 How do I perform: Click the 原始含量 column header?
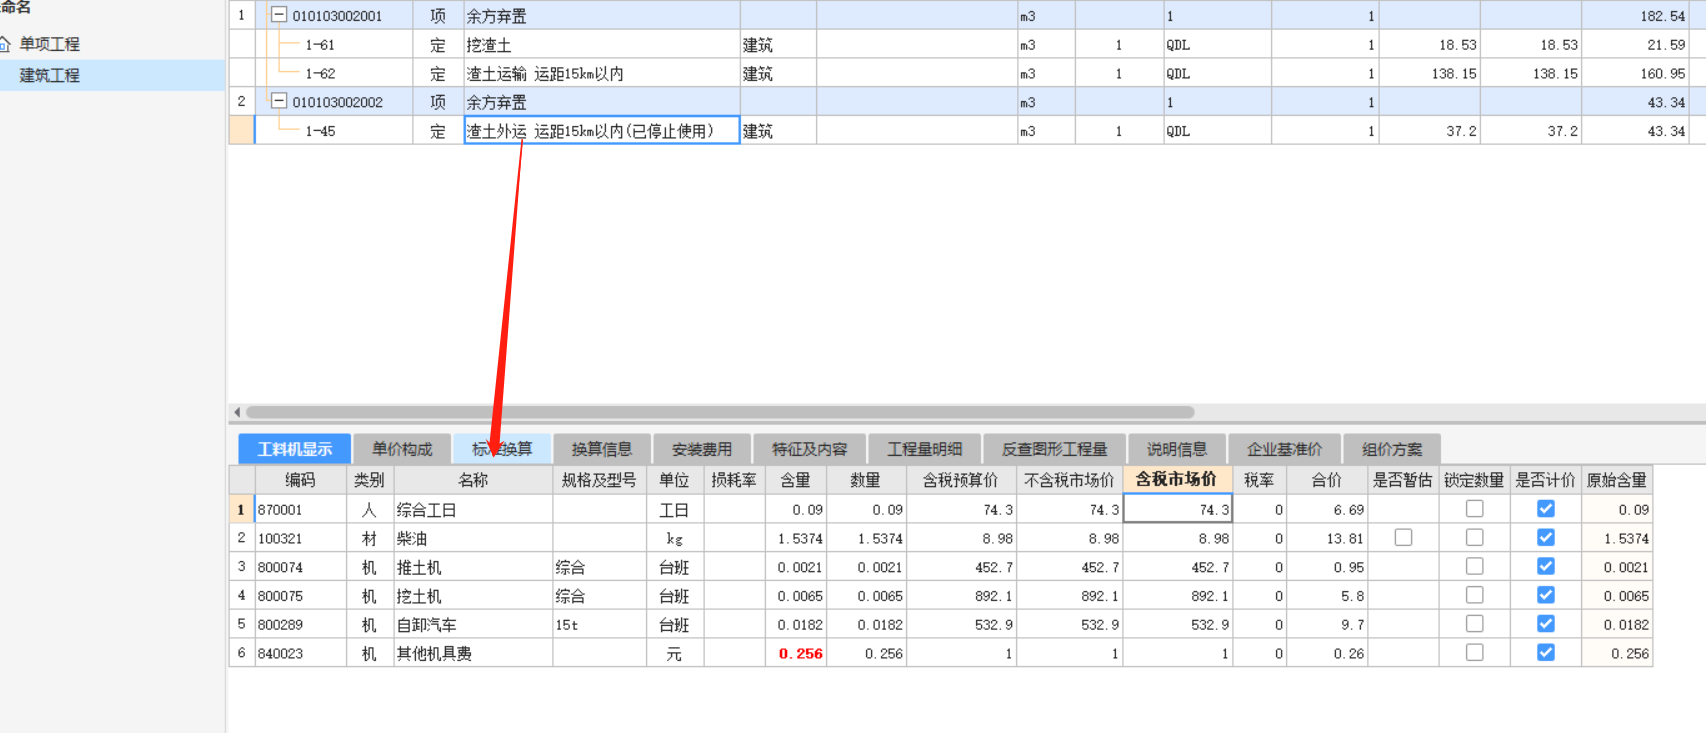click(x=1617, y=480)
